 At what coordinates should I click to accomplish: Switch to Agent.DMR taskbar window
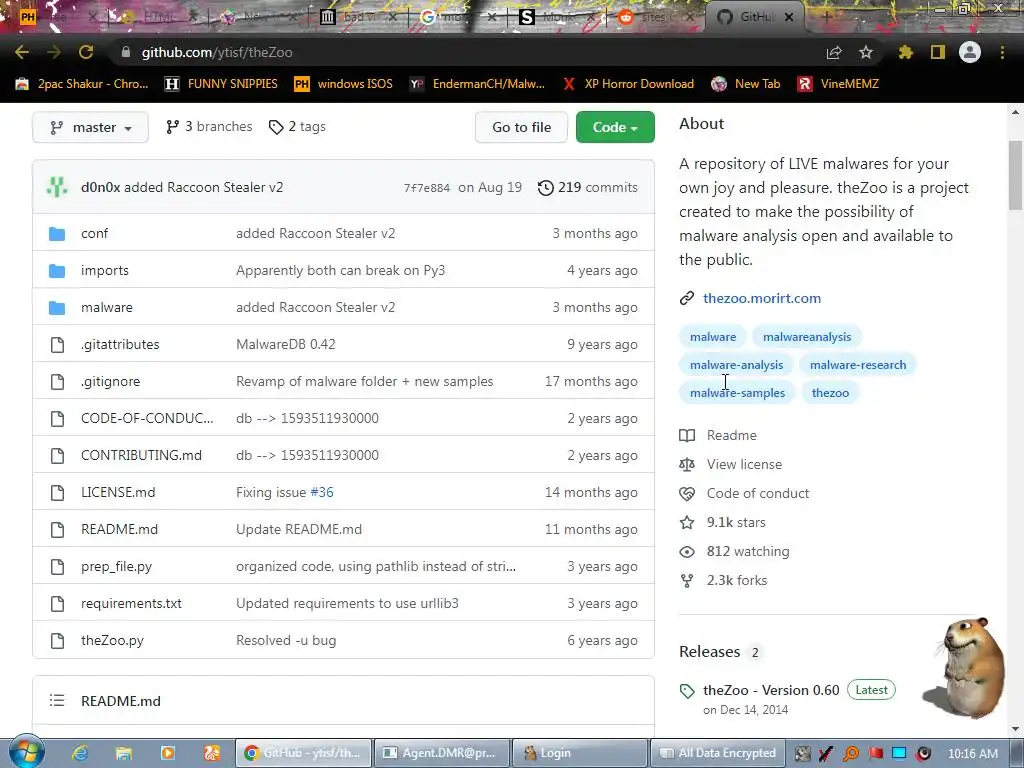441,753
